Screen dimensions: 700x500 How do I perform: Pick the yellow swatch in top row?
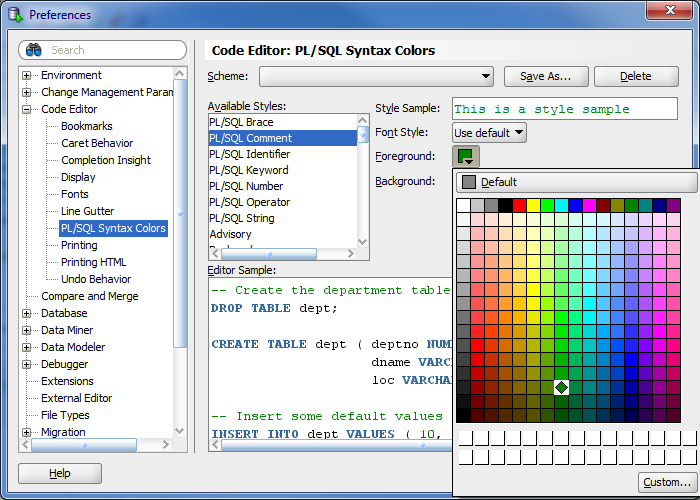pyautogui.click(x=533, y=205)
